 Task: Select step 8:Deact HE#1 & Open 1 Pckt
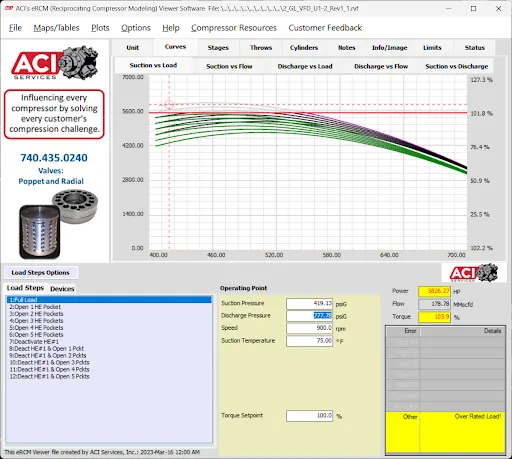[x=109, y=348]
